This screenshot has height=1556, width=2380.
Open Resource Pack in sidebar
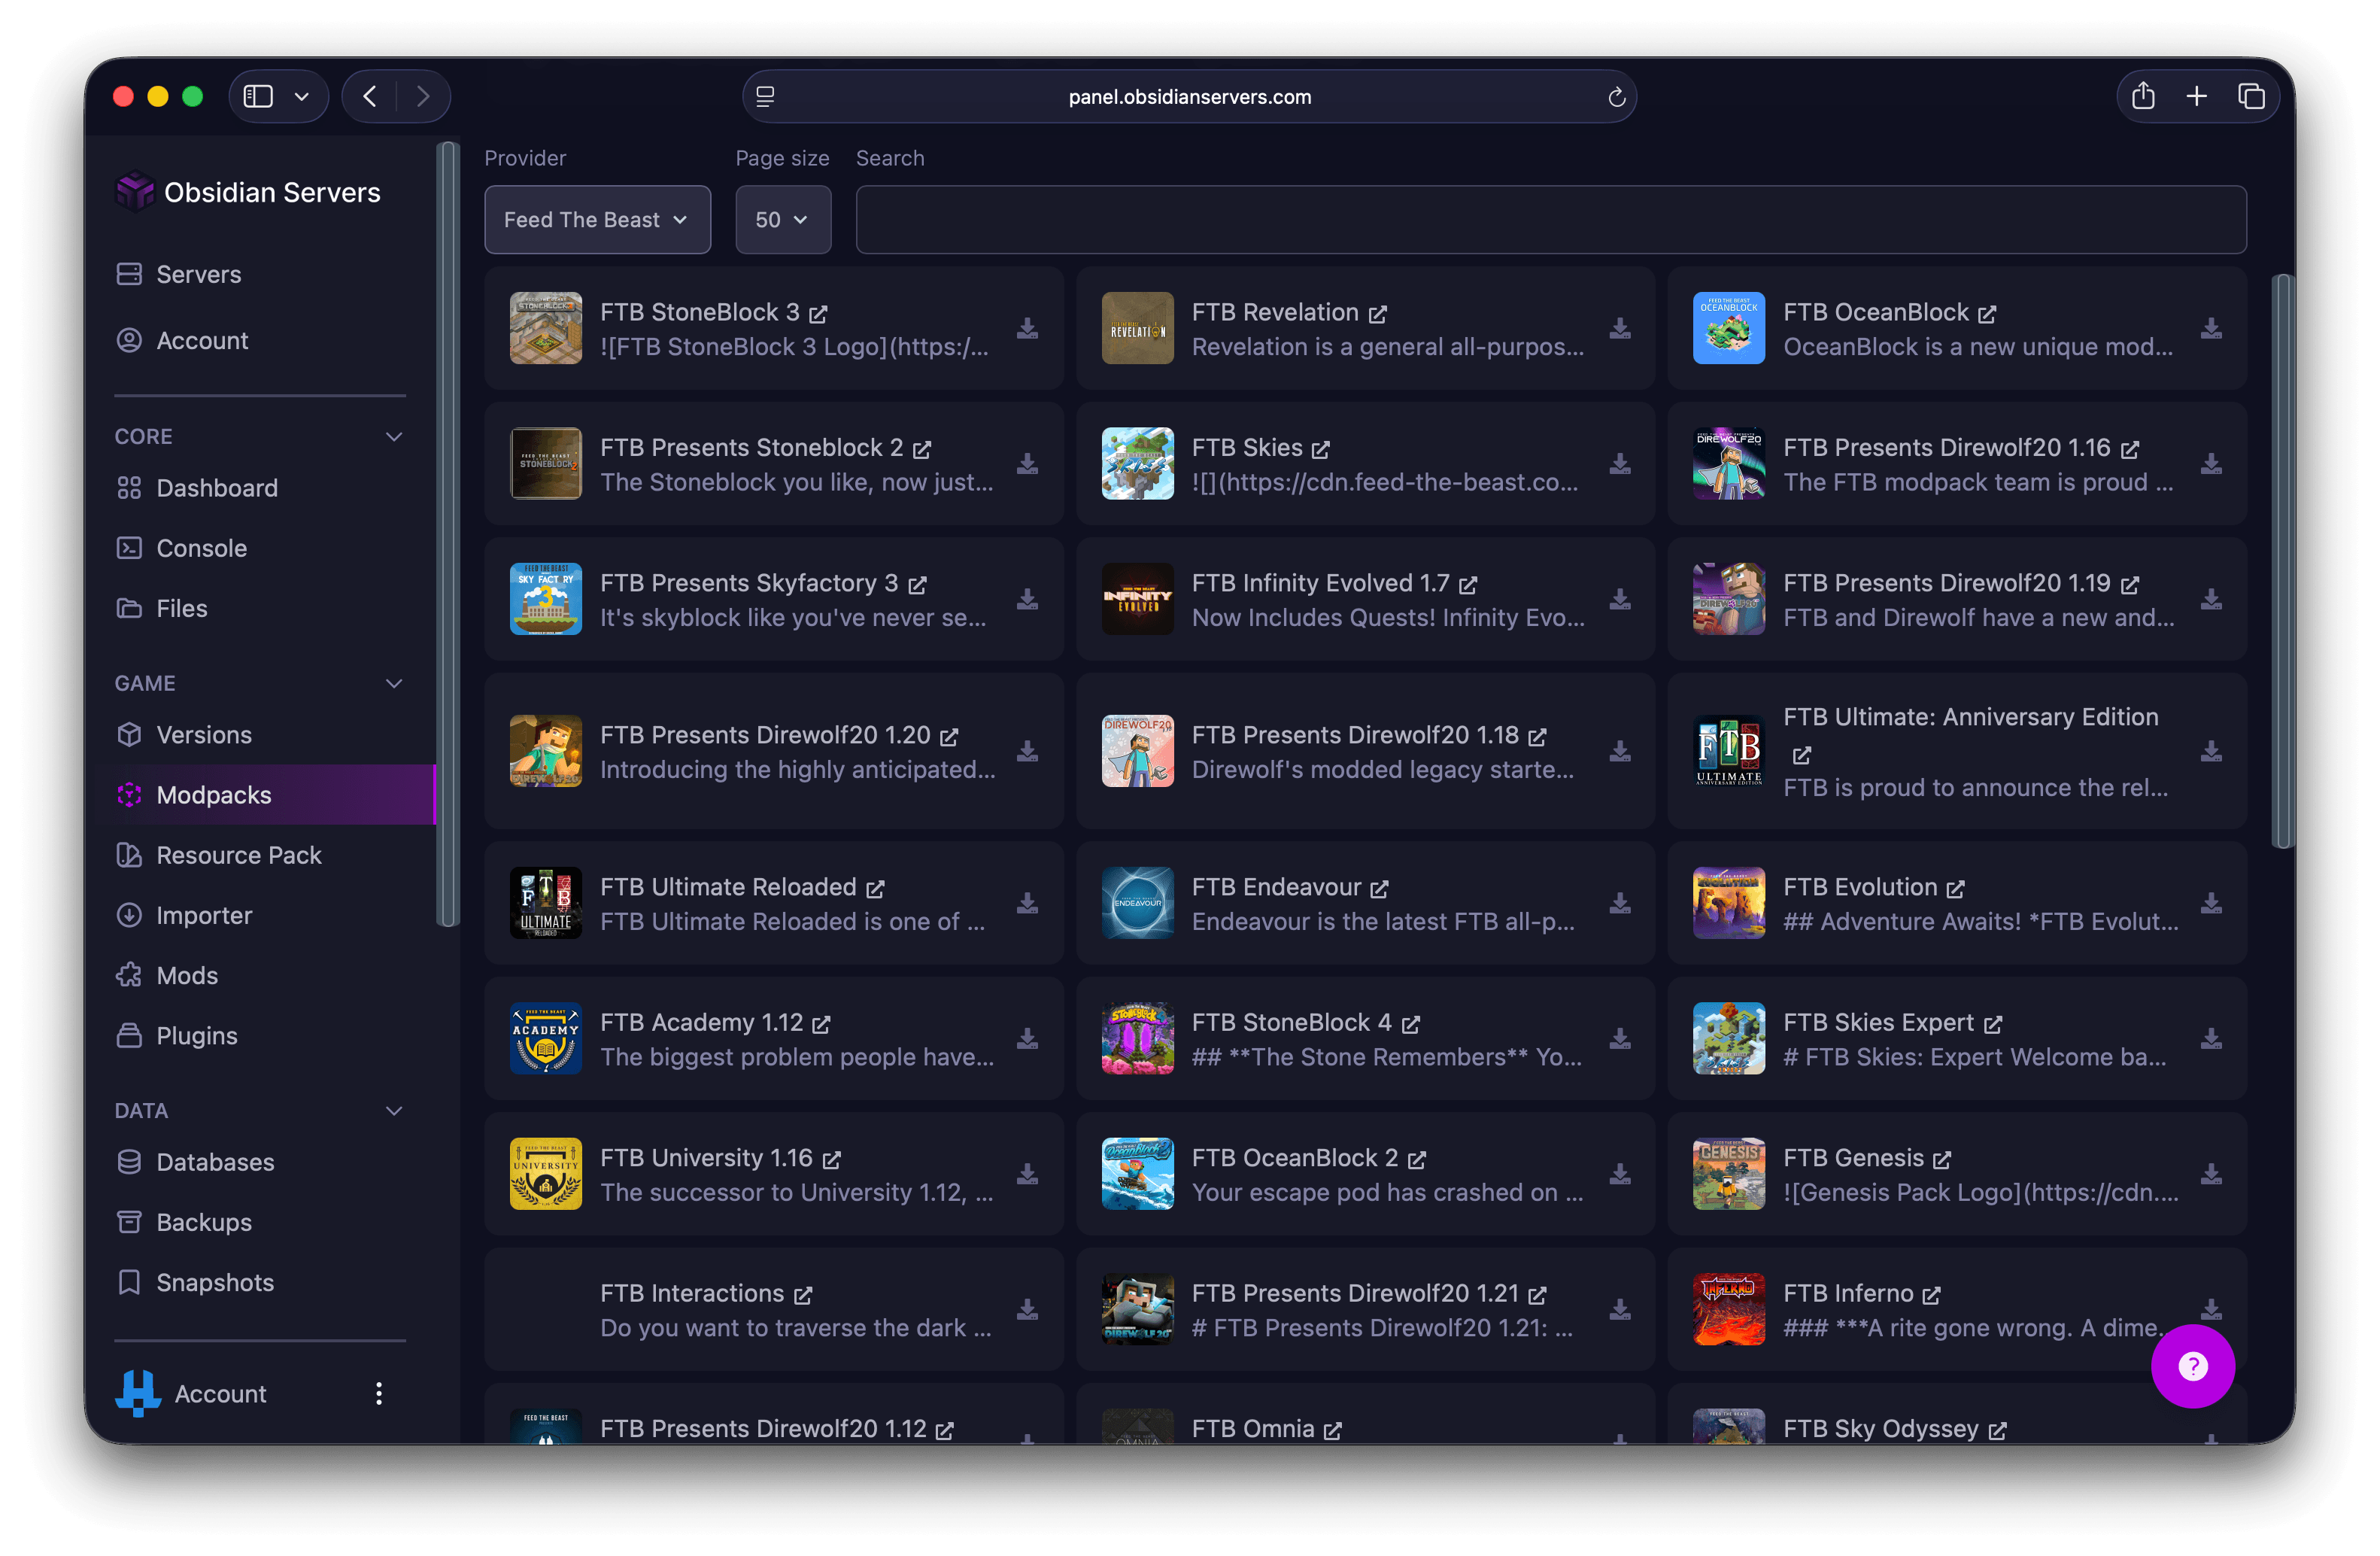[238, 855]
